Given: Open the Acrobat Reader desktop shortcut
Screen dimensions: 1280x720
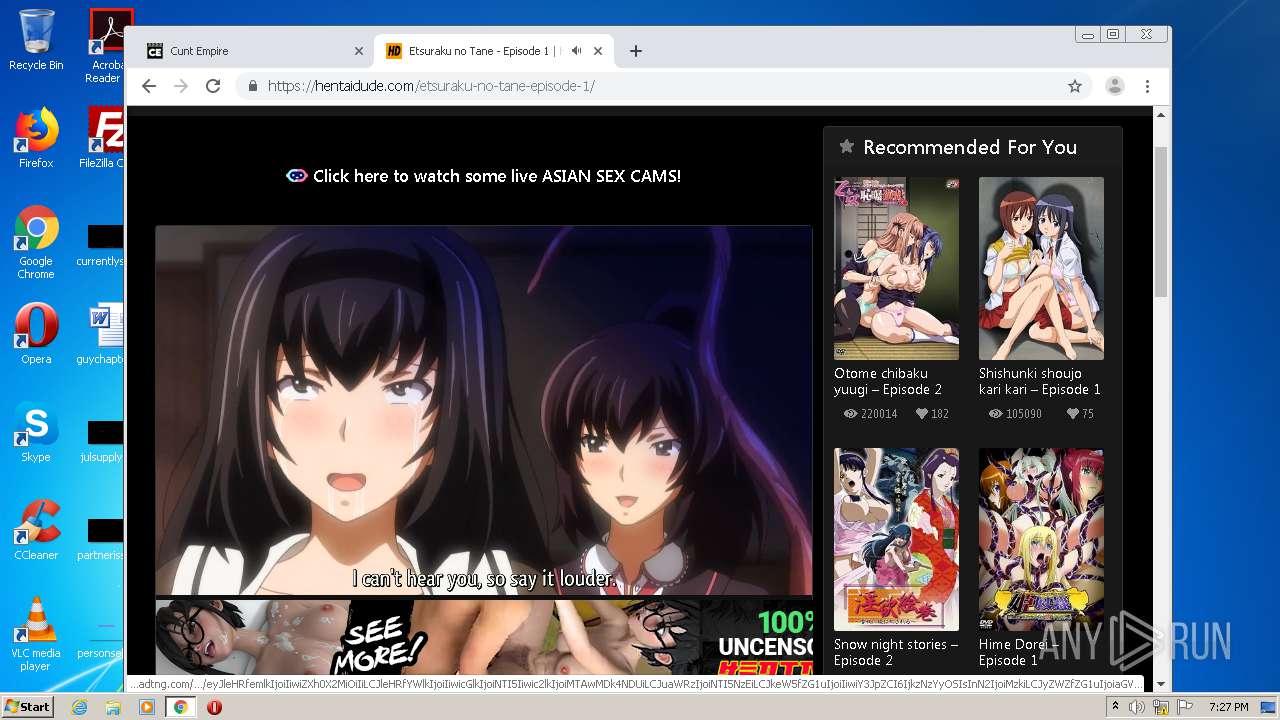Looking at the screenshot, I should (x=107, y=45).
